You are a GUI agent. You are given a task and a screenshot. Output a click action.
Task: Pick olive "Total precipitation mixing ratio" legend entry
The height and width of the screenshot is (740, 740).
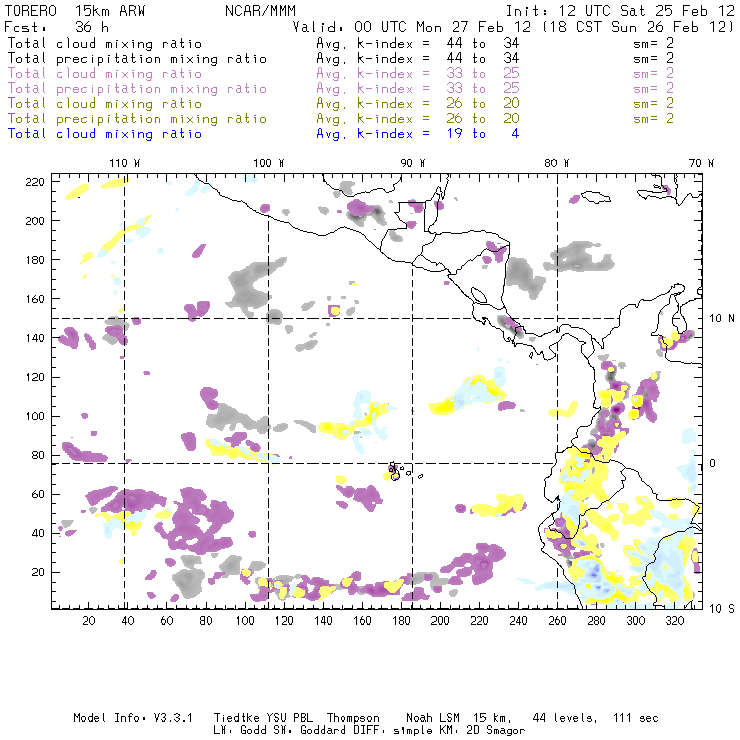(x=137, y=118)
